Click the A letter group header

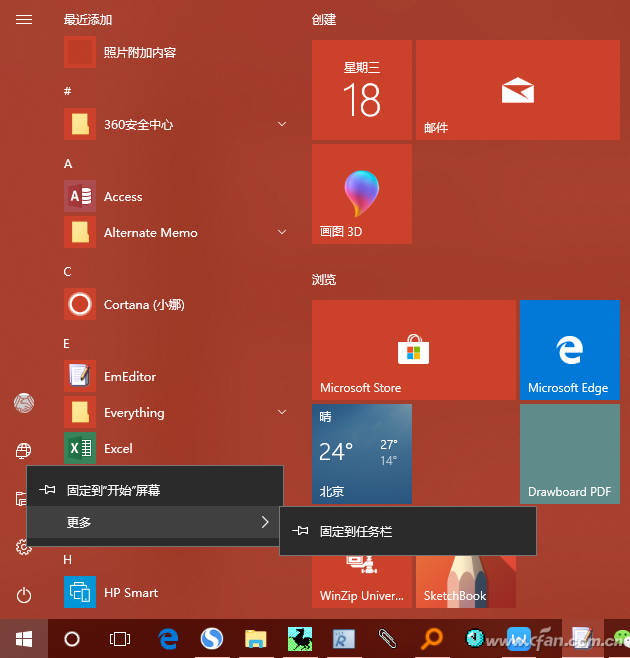pos(68,163)
